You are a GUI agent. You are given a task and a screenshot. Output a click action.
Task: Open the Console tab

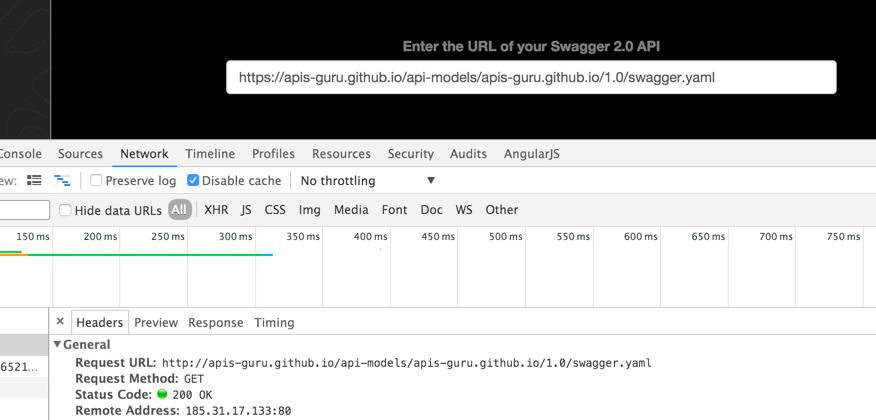(20, 154)
